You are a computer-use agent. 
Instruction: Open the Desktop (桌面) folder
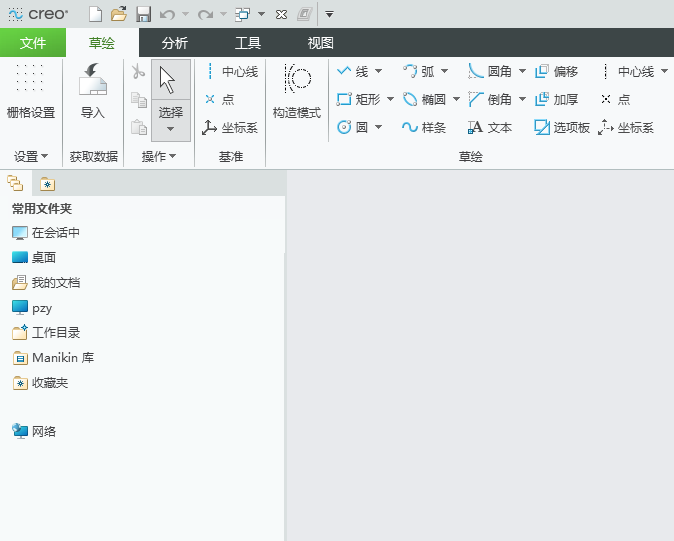(x=34, y=257)
